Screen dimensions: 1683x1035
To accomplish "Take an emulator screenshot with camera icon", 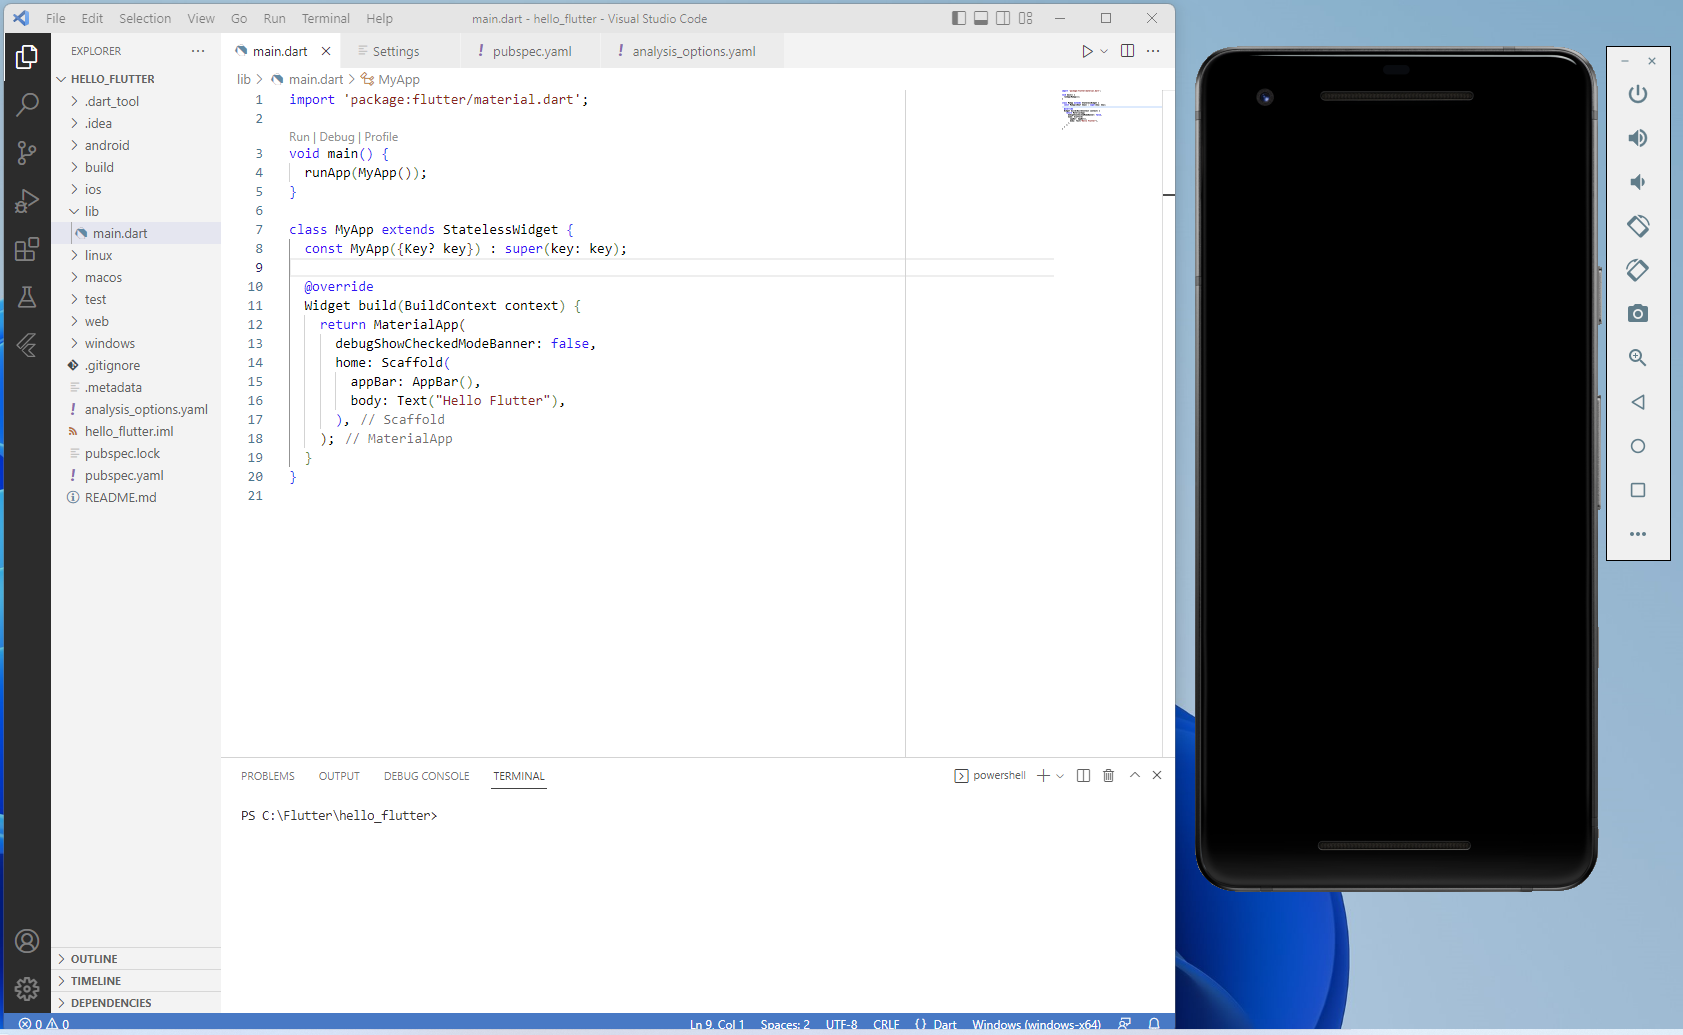I will [1638, 314].
